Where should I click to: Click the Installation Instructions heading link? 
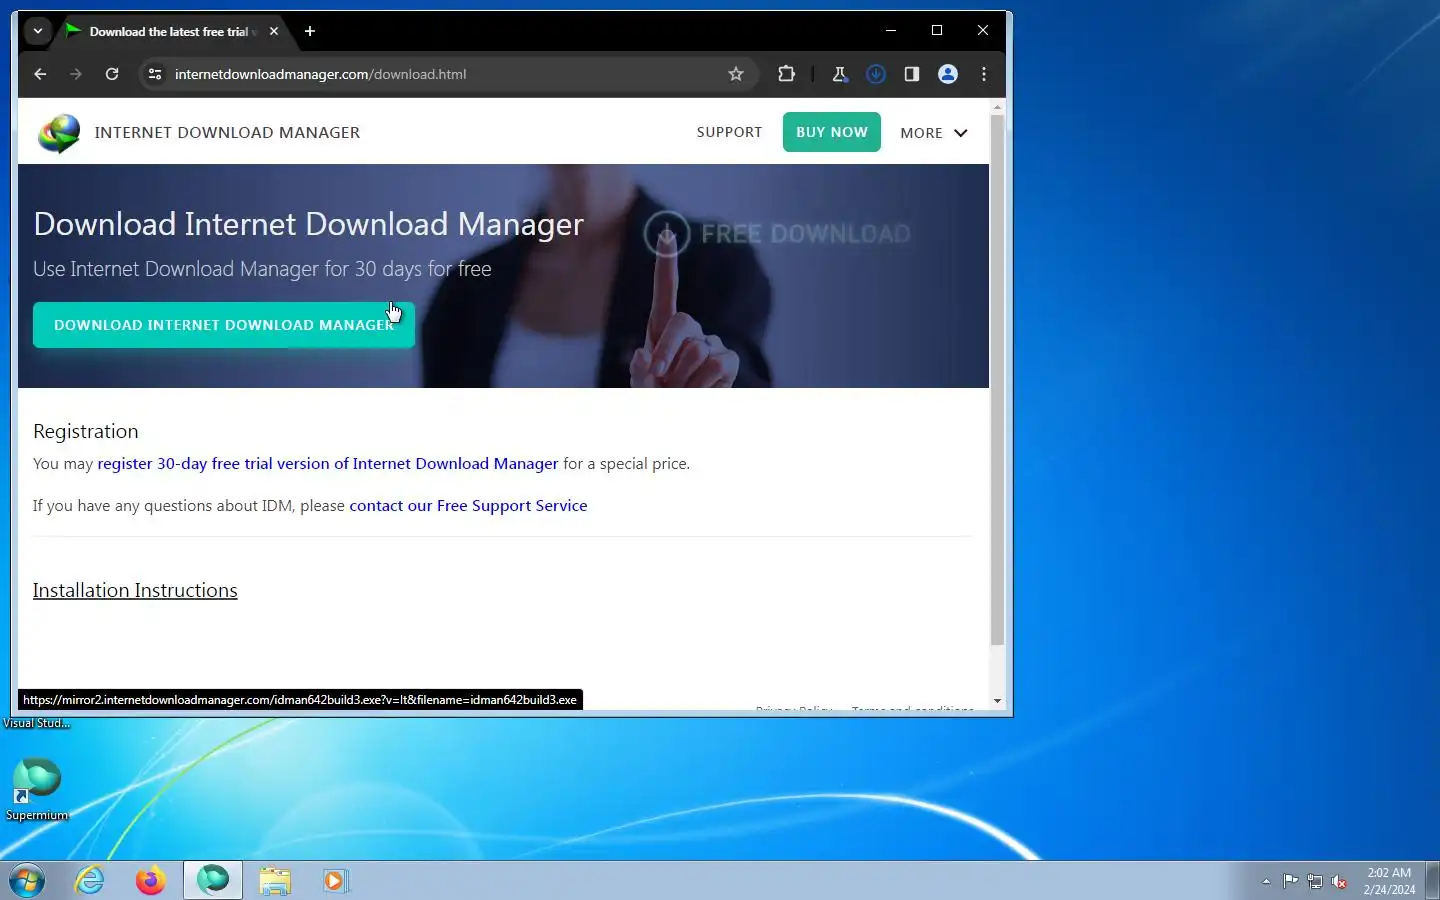[x=135, y=591]
